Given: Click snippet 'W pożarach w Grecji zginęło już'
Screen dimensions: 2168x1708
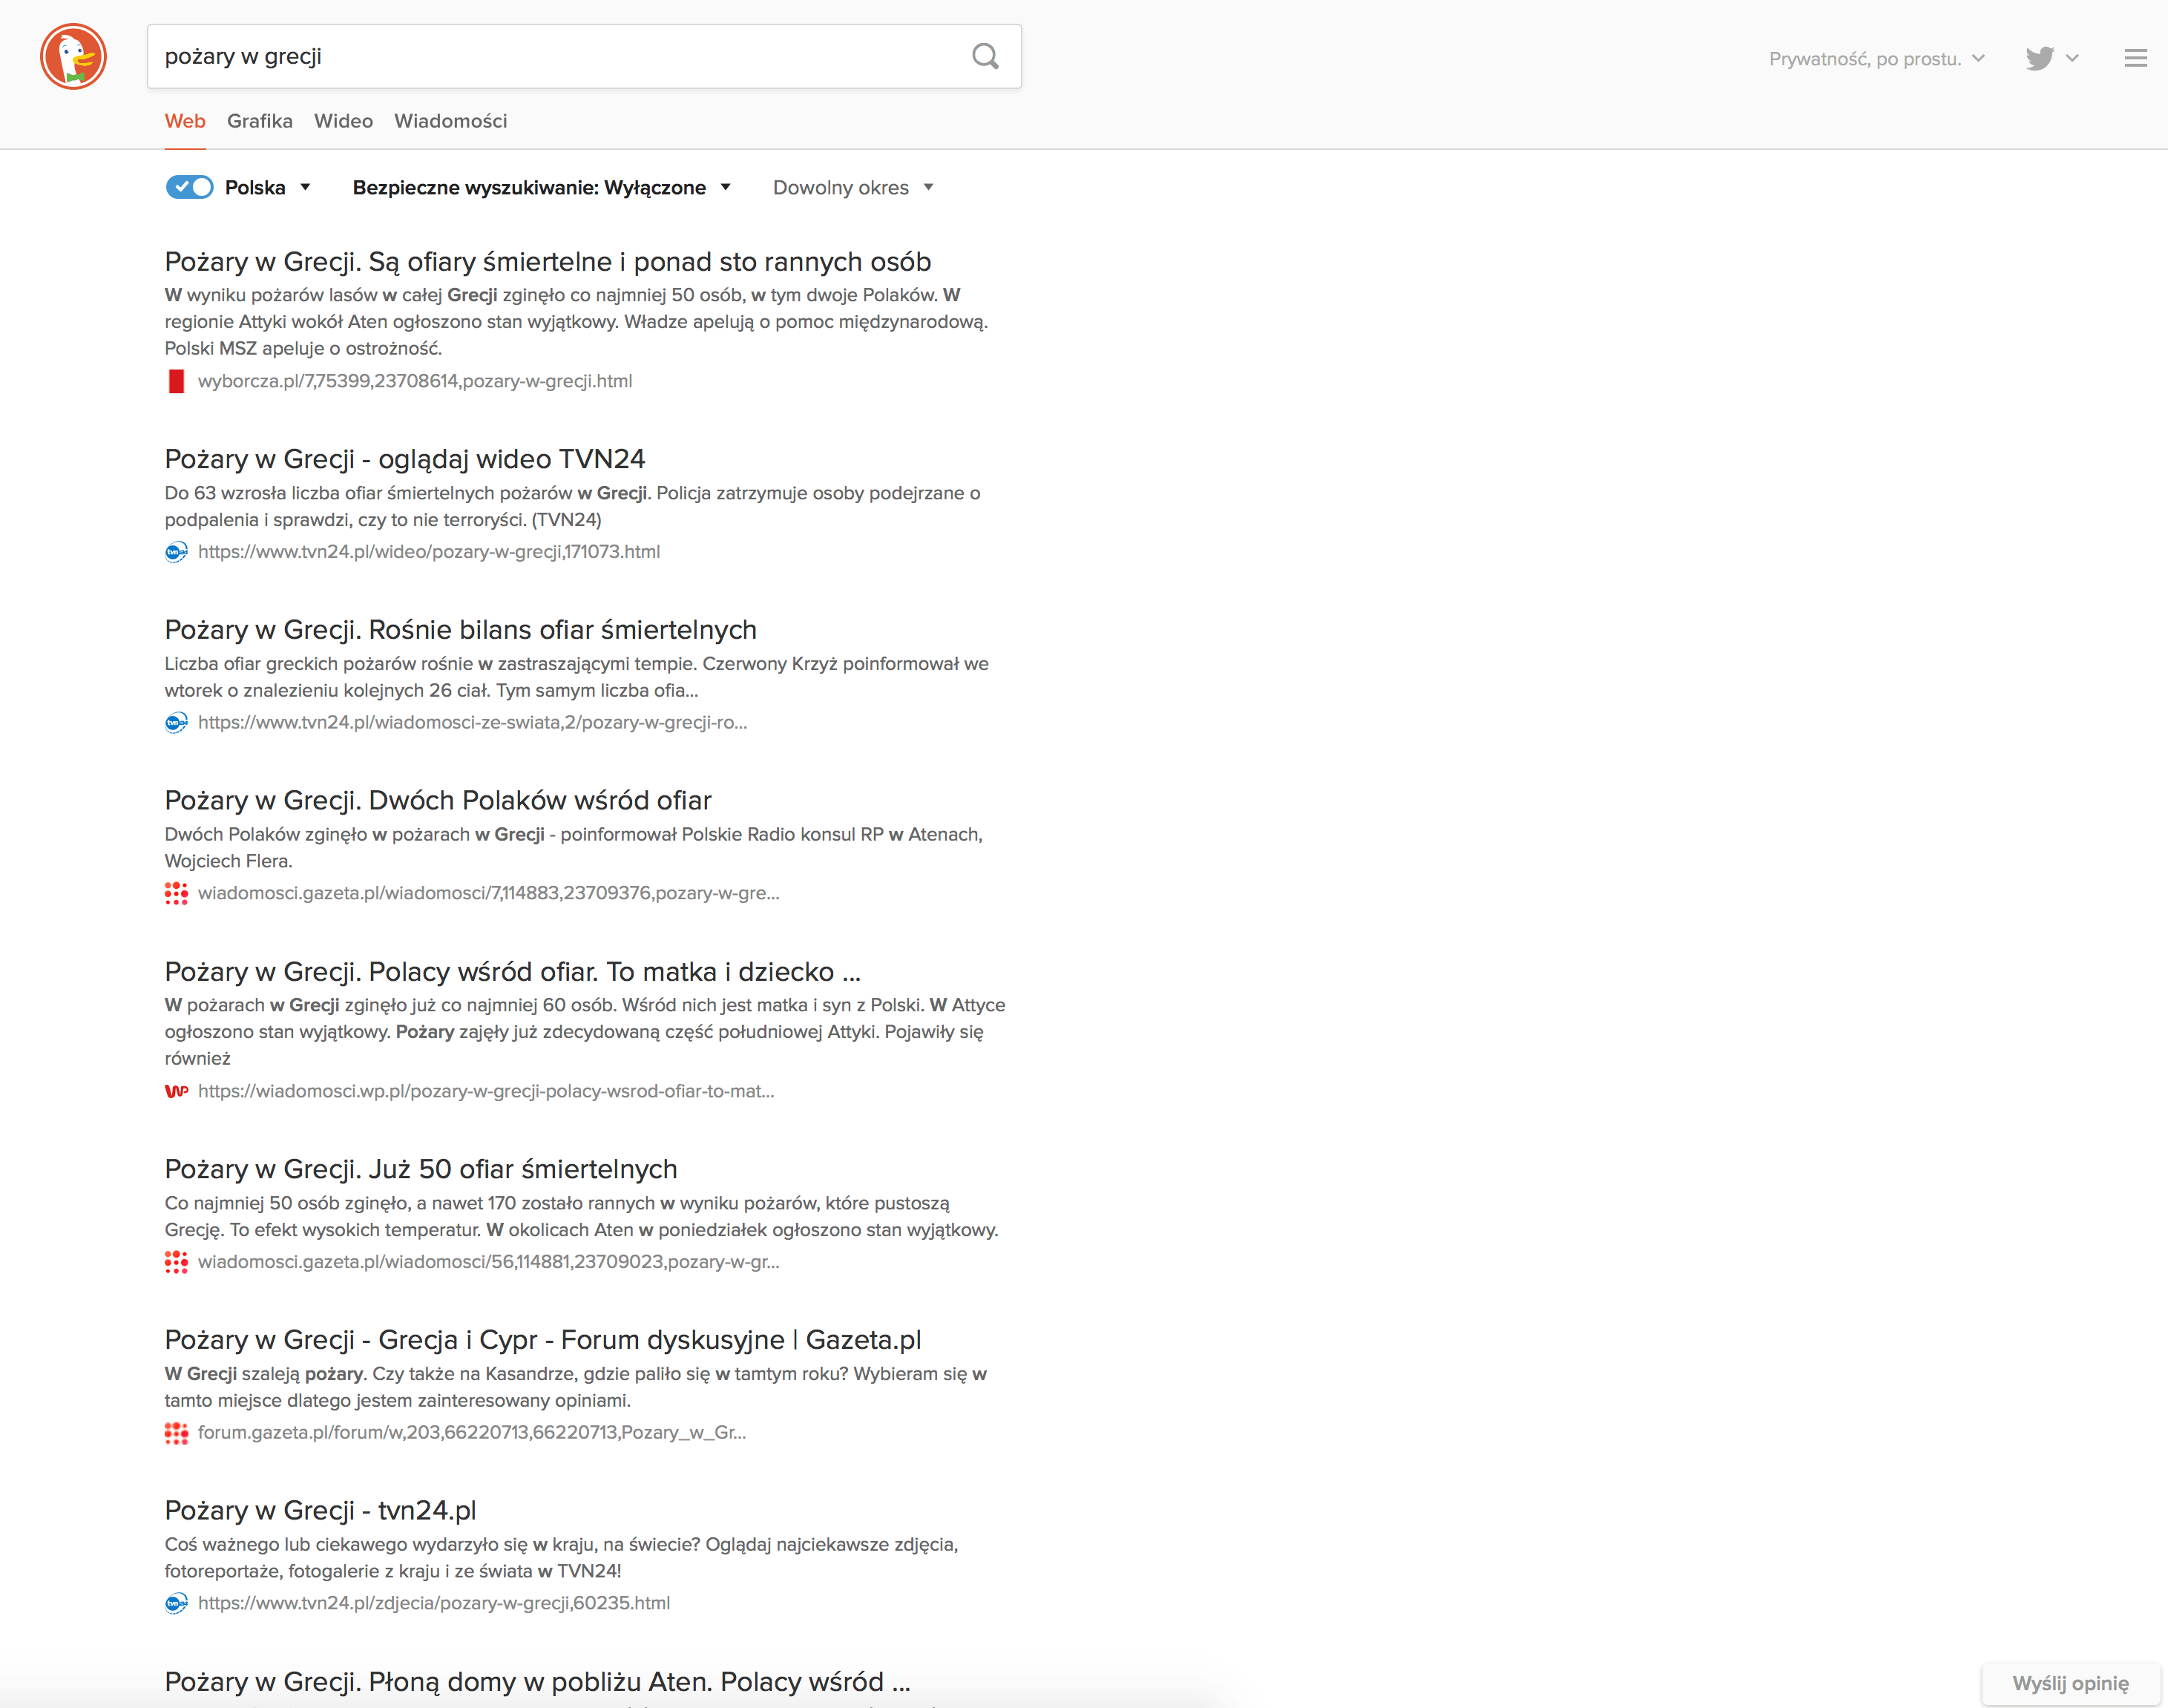Looking at the screenshot, I should (x=585, y=1032).
